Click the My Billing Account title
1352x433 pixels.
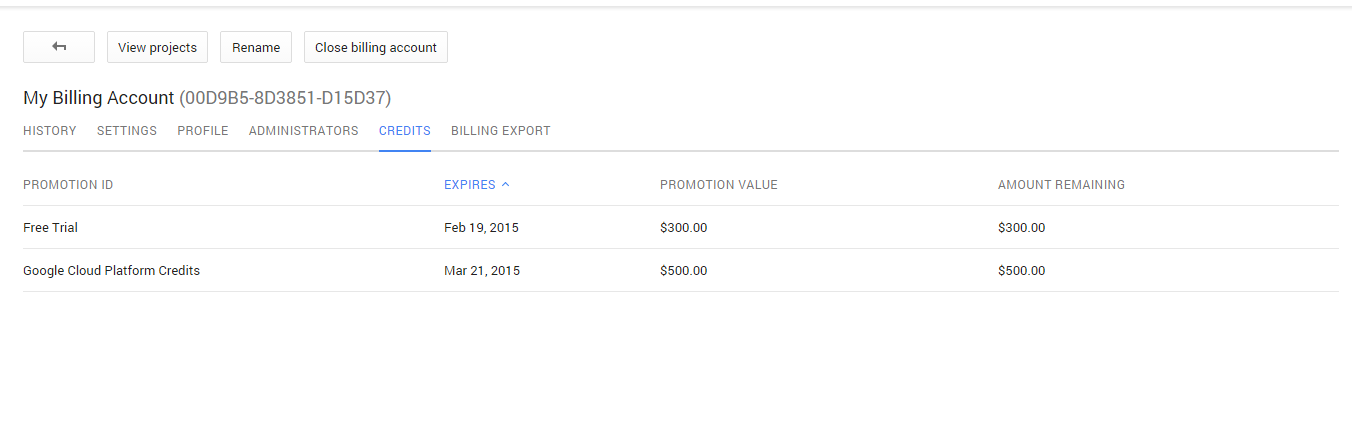(98, 98)
